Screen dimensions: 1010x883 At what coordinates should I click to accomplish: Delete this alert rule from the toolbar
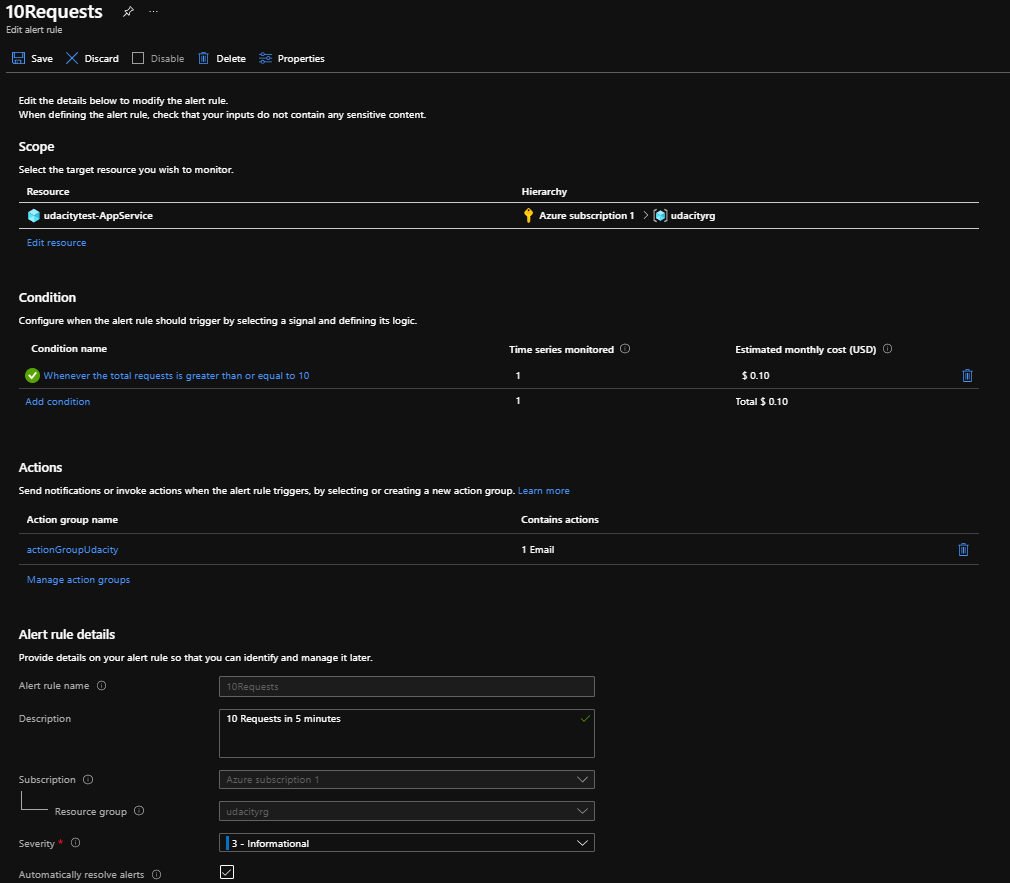[222, 59]
